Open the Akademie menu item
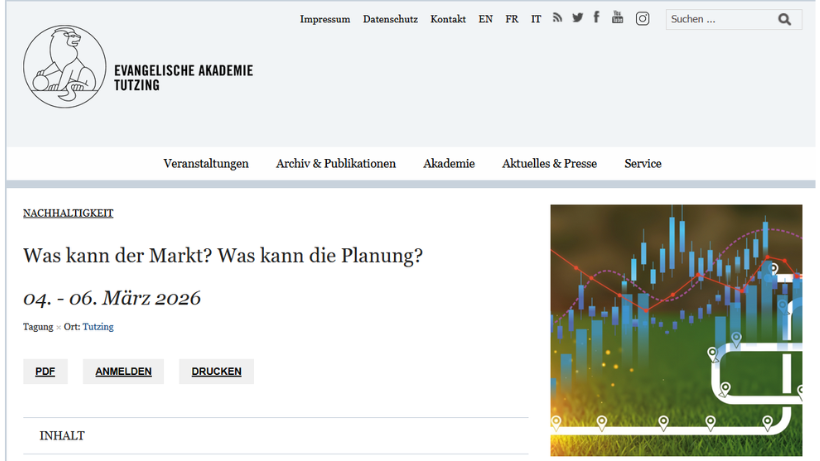The height and width of the screenshot is (461, 820). [449, 164]
